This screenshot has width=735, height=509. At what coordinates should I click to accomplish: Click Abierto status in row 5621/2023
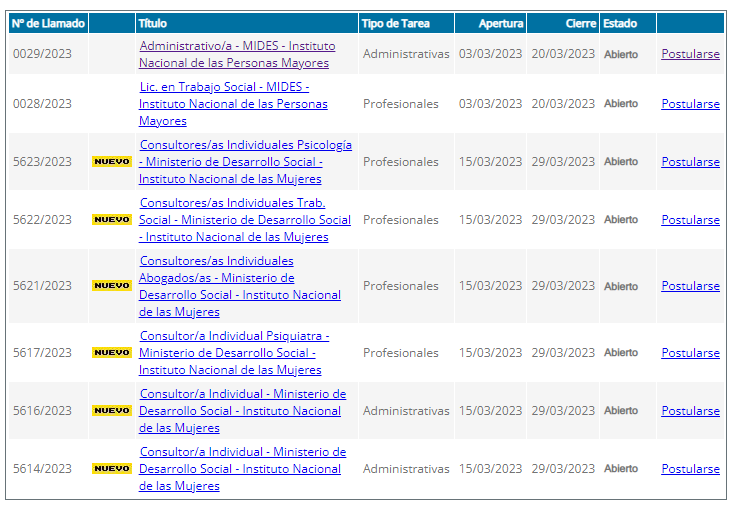[x=621, y=286]
